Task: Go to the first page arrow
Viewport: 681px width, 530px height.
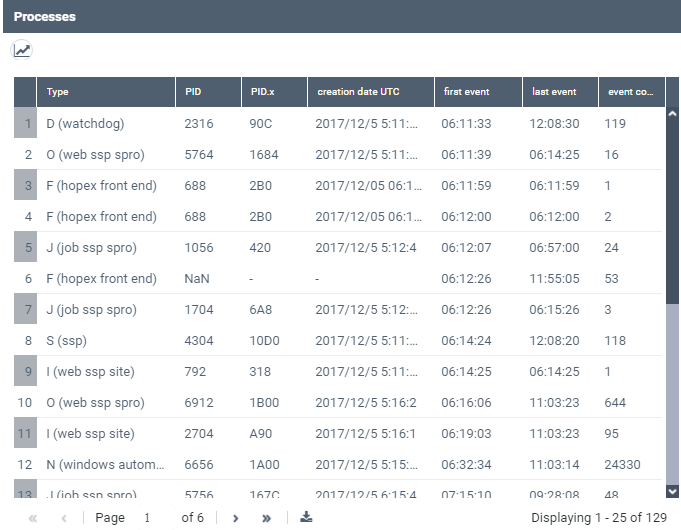Action: point(33,518)
